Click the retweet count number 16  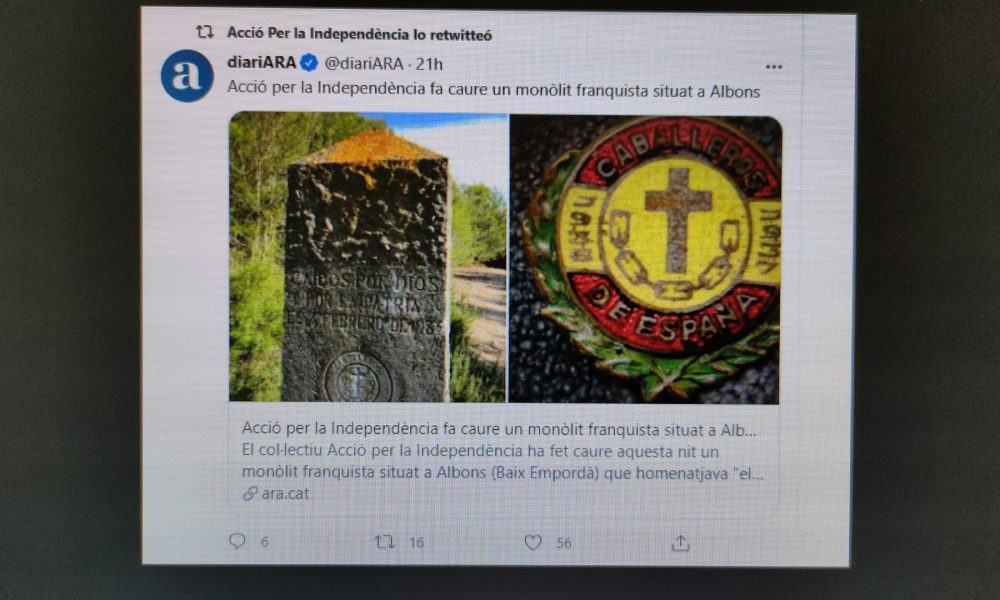pyautogui.click(x=416, y=543)
